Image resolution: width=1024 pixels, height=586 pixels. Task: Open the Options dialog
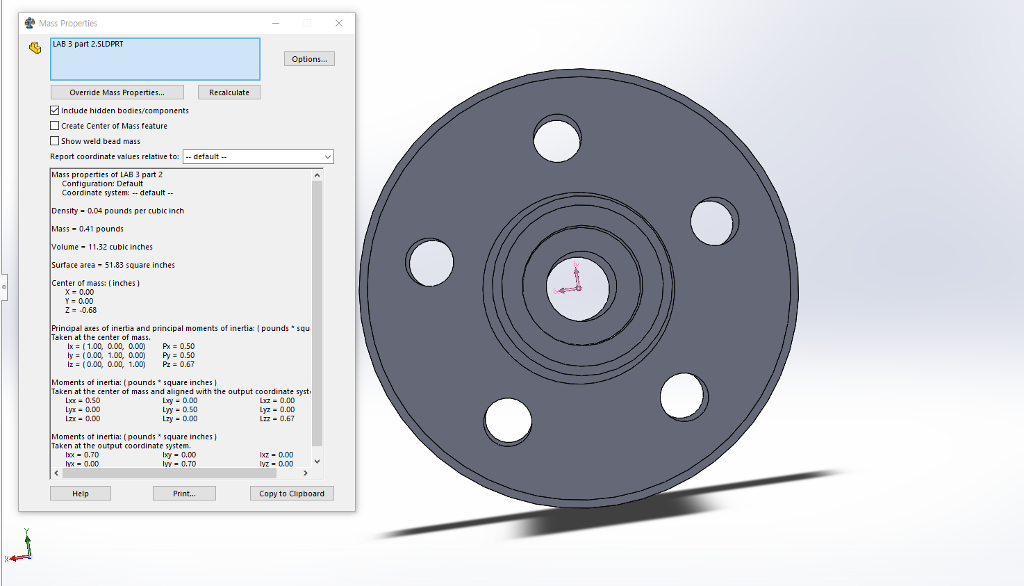(x=309, y=58)
